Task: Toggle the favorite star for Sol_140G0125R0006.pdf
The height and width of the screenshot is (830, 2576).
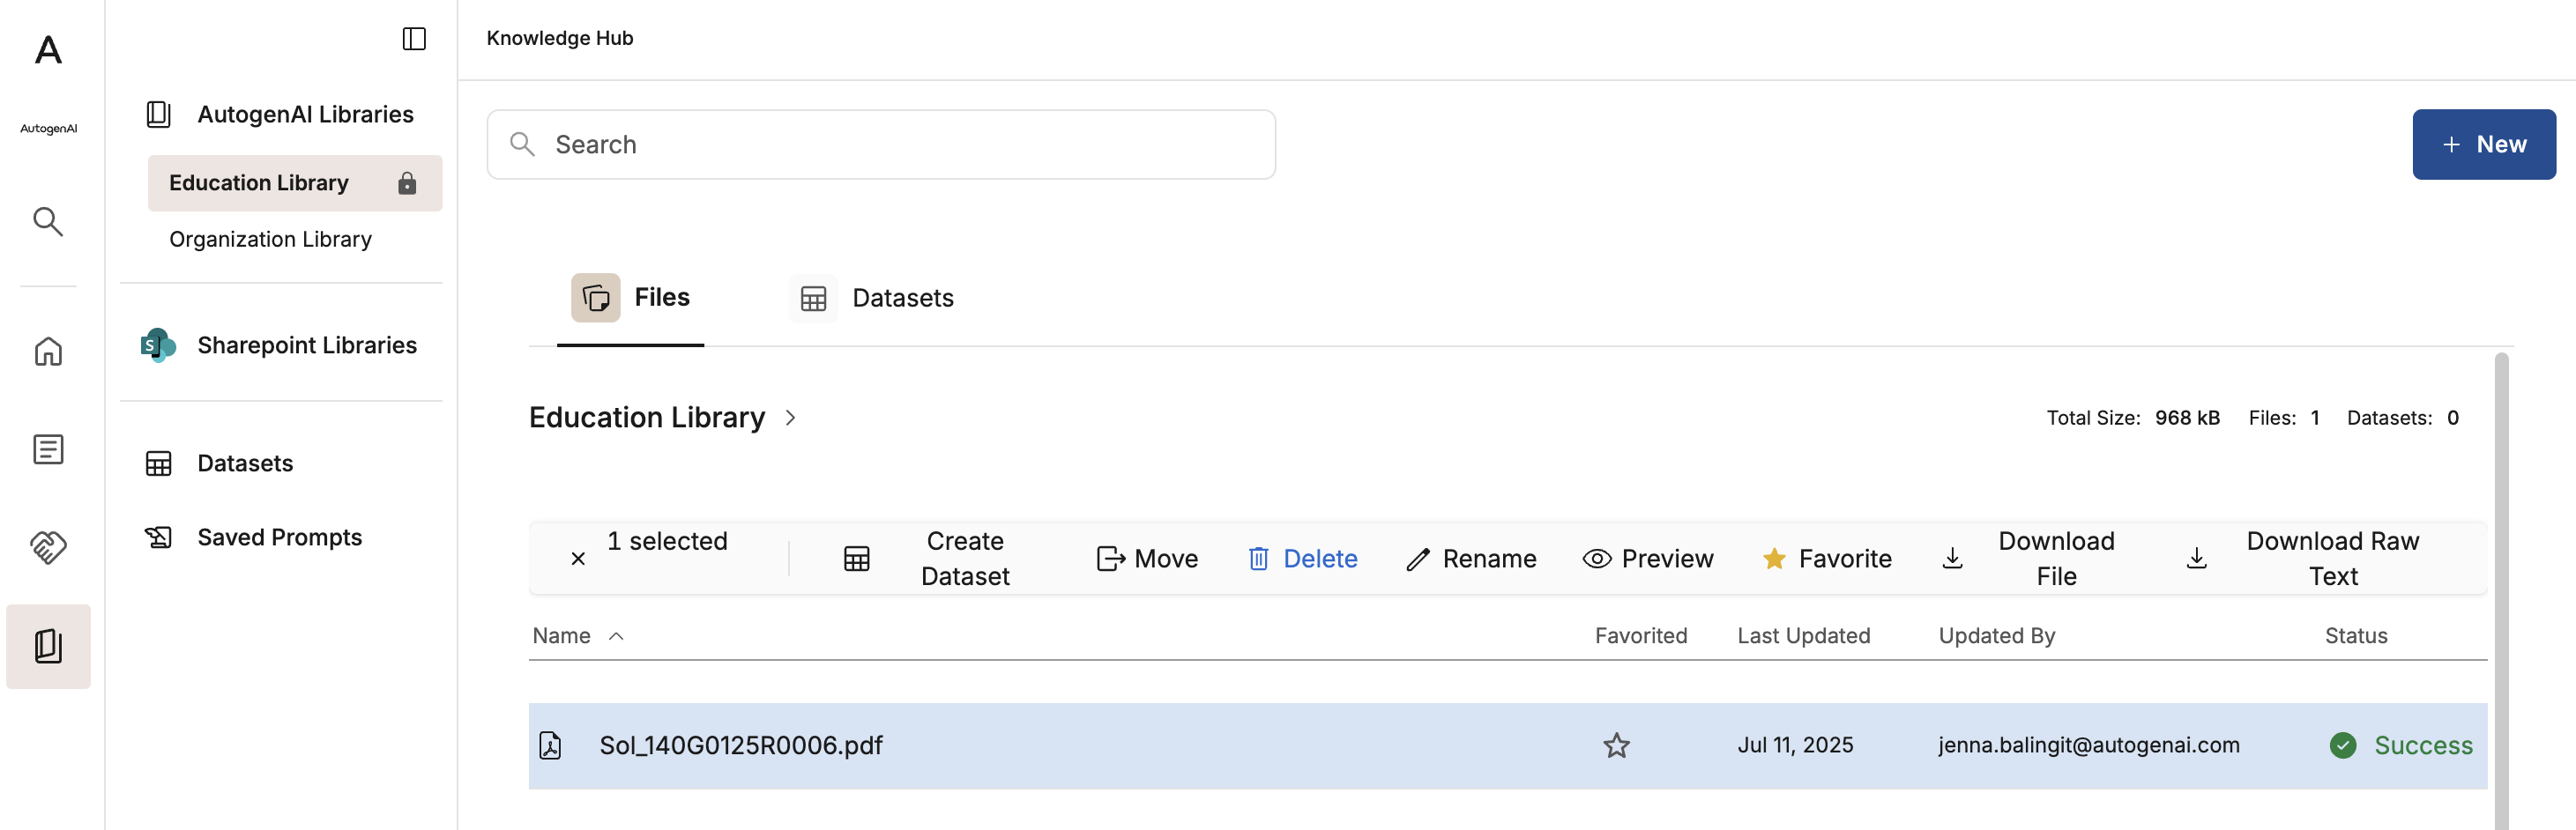Action: (1616, 745)
